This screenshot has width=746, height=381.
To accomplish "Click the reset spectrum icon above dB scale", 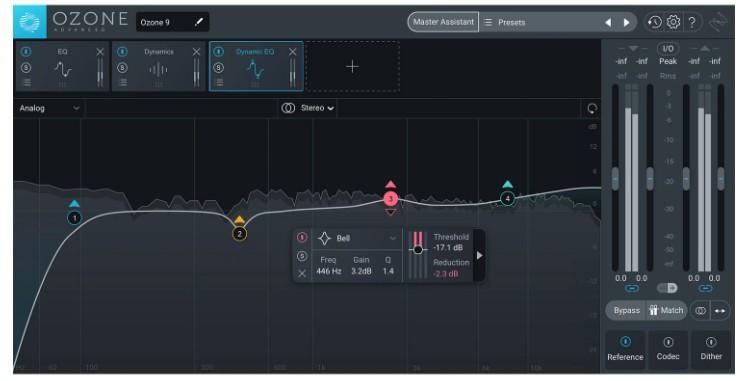I will (592, 109).
